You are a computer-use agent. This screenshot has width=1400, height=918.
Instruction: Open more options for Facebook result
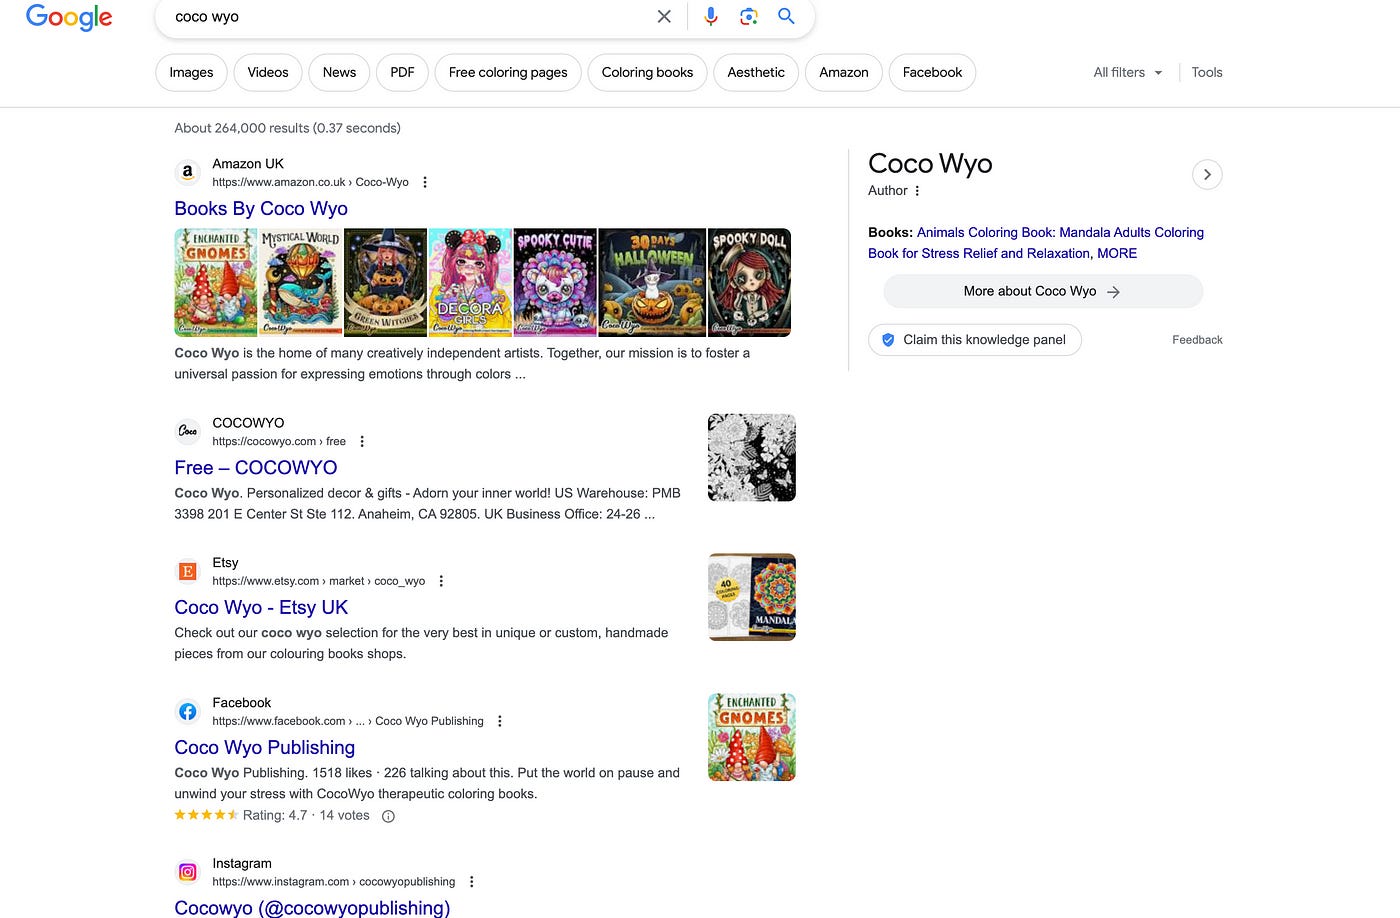tap(500, 721)
